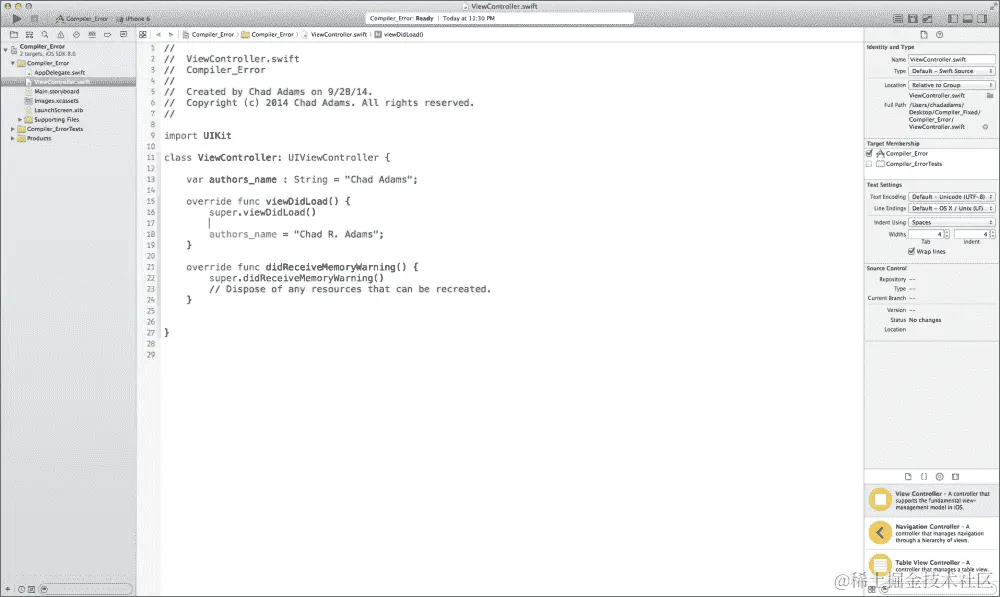Expand the Compiler_ErrorTests folder

point(13,129)
